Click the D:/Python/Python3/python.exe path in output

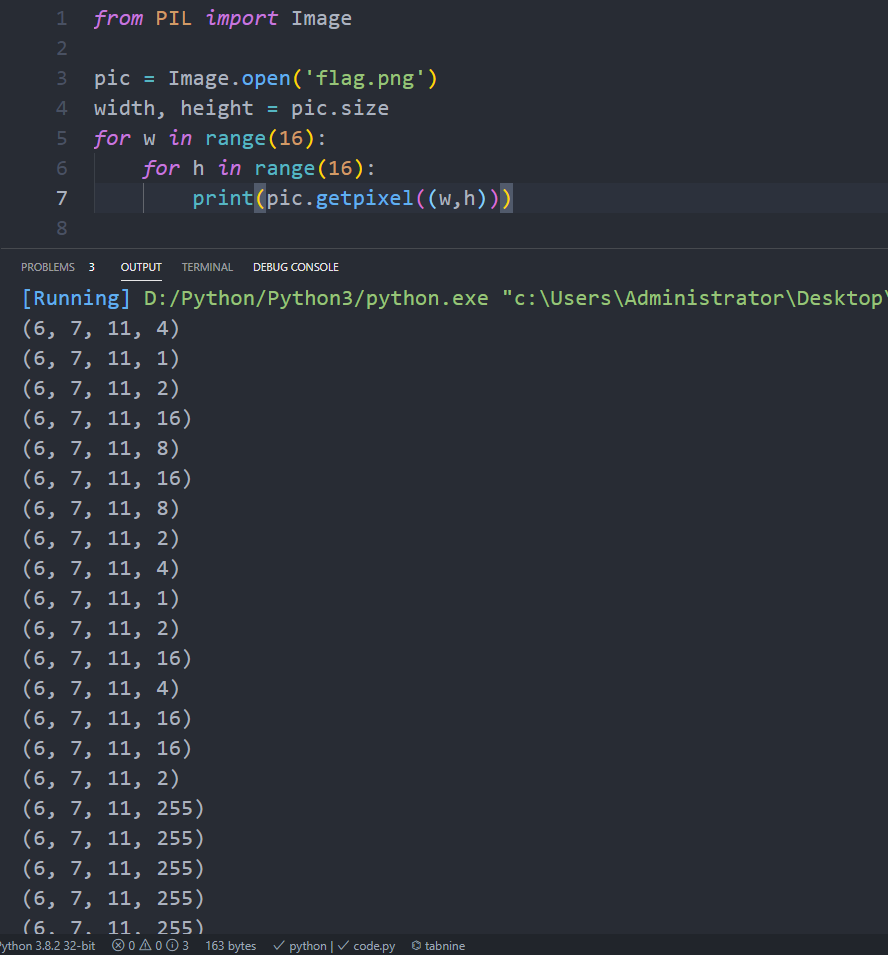(316, 298)
